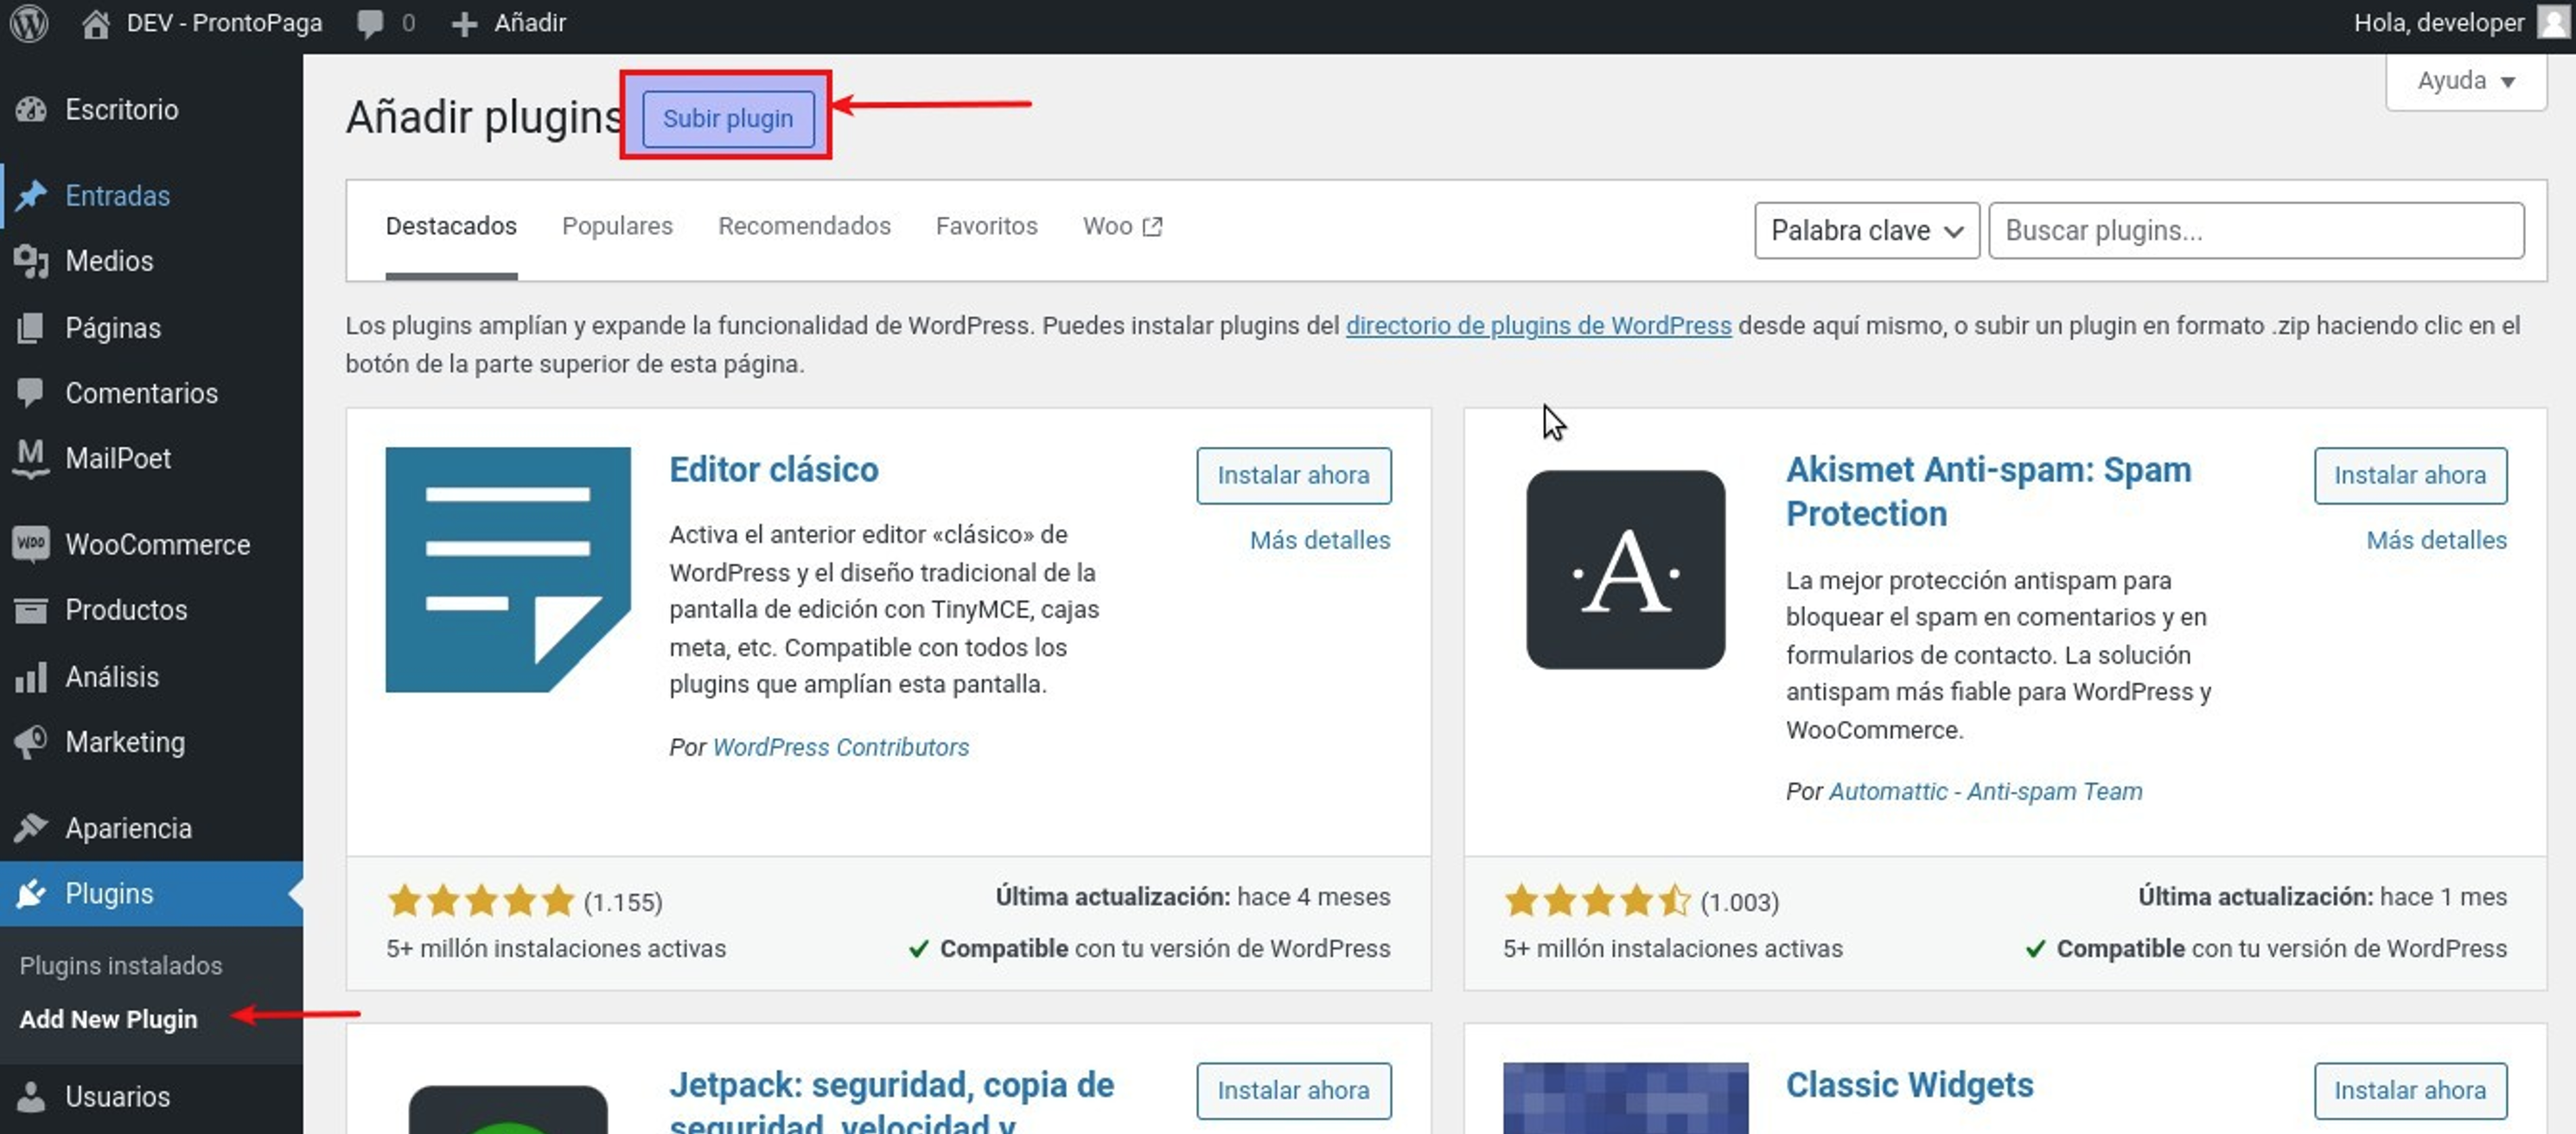Click the Apariencia paintbrush icon
The height and width of the screenshot is (1134, 2576).
(31, 828)
